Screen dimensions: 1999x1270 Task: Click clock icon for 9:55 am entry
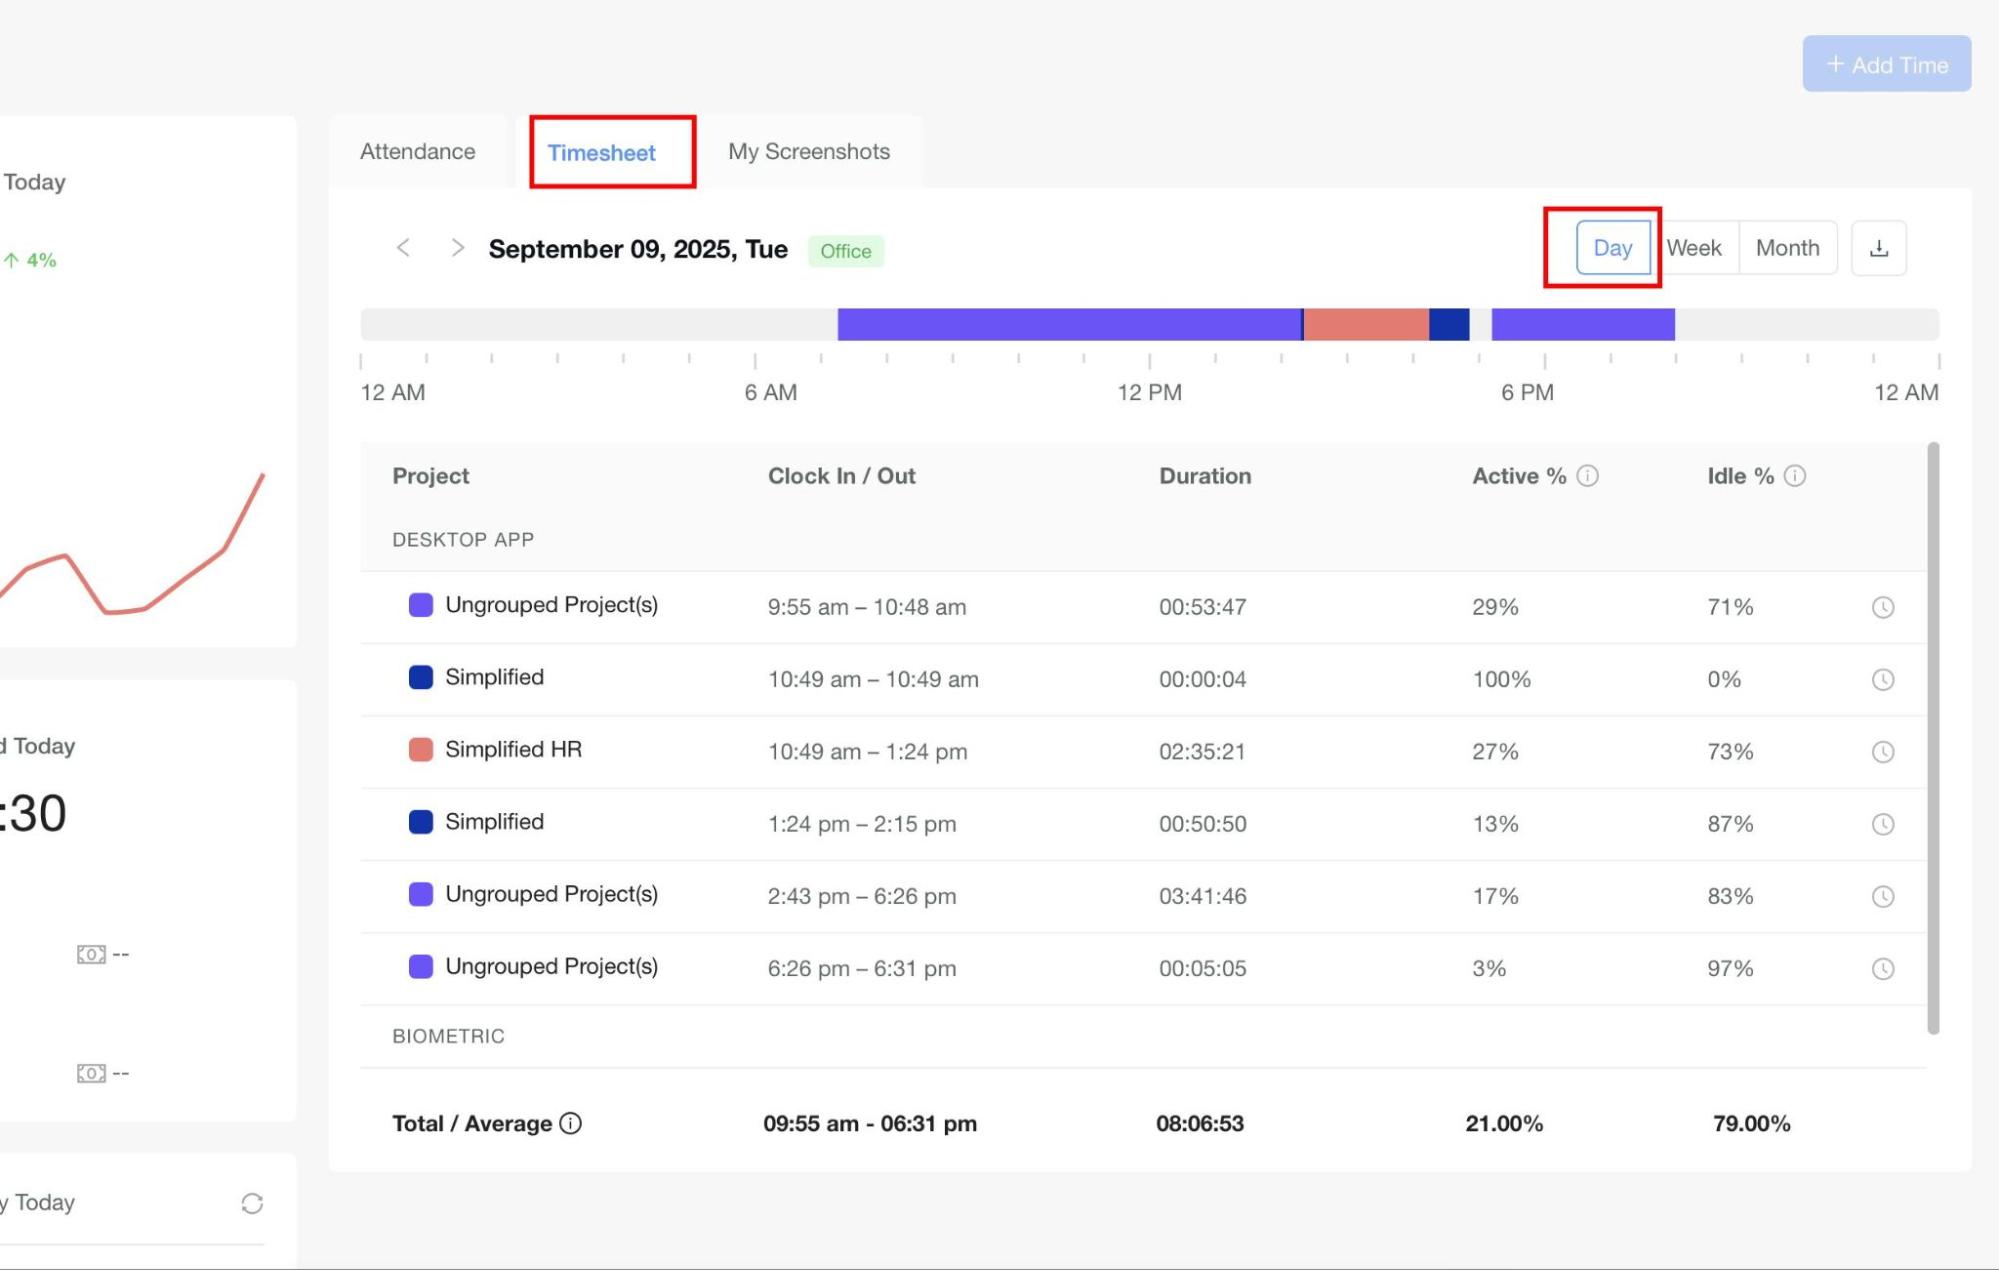1882,607
